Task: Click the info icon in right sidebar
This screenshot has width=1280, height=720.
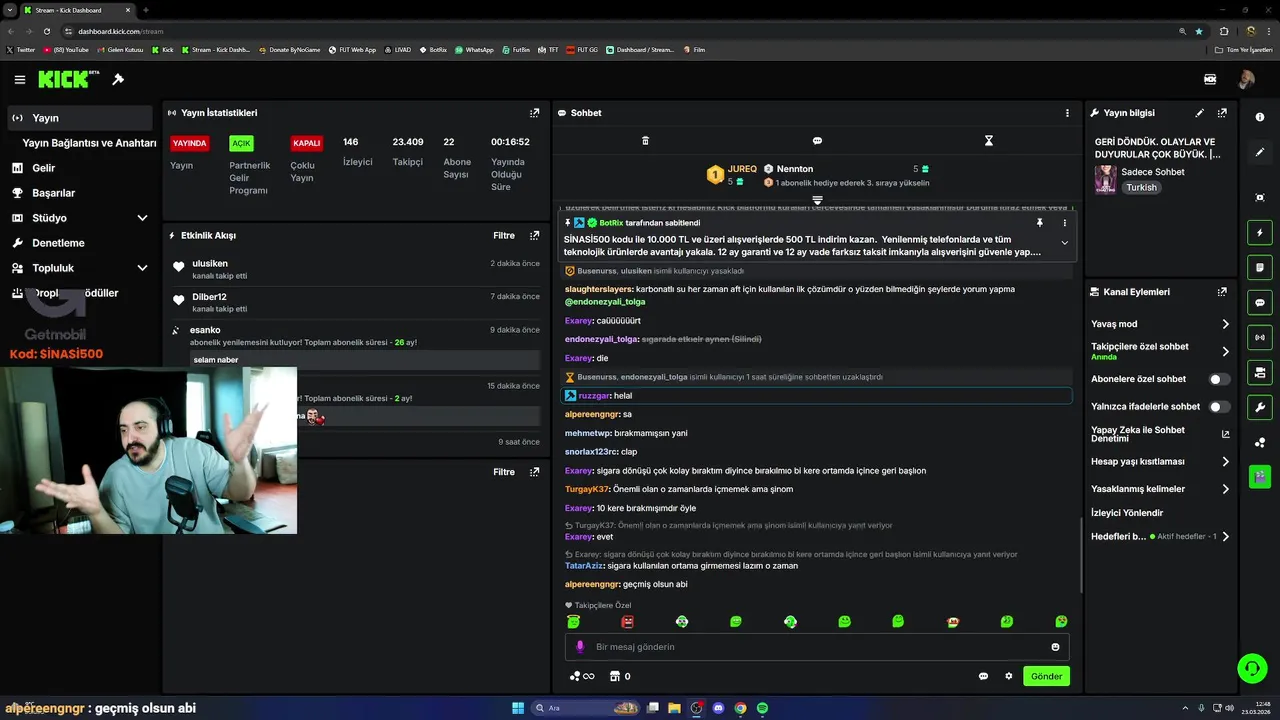Action: (x=1259, y=117)
